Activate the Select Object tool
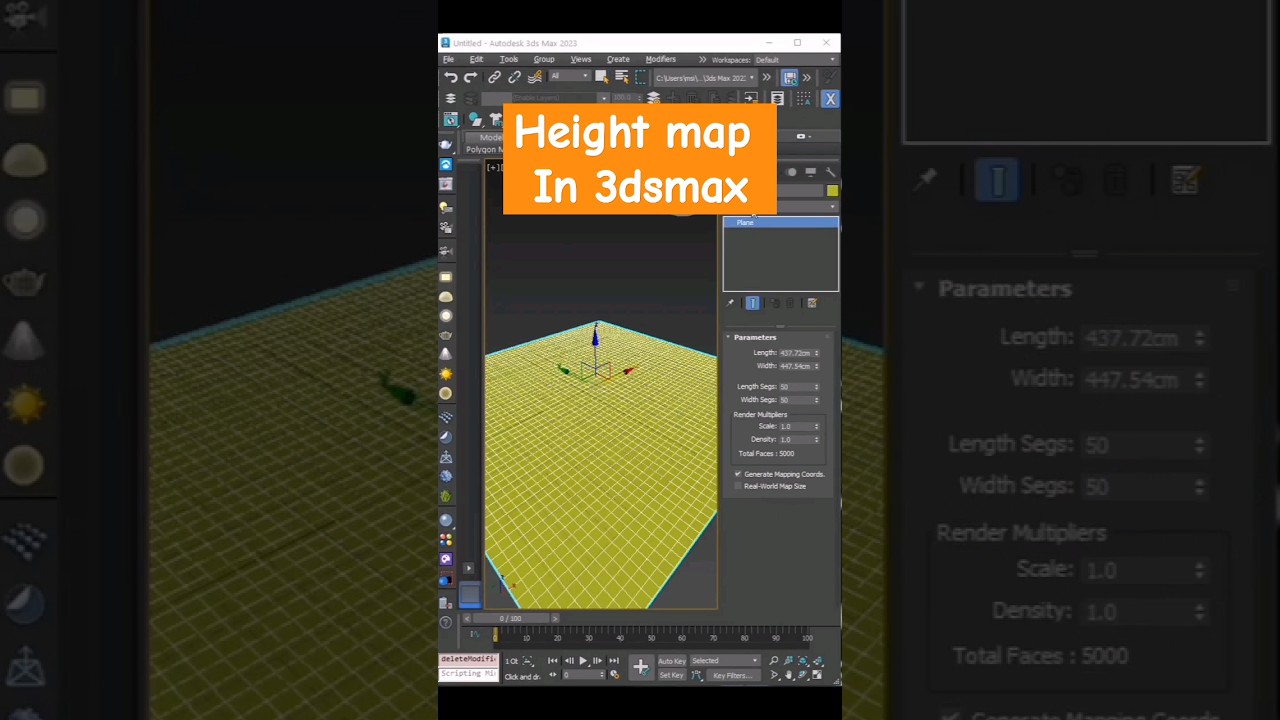1280x720 pixels. 601,77
